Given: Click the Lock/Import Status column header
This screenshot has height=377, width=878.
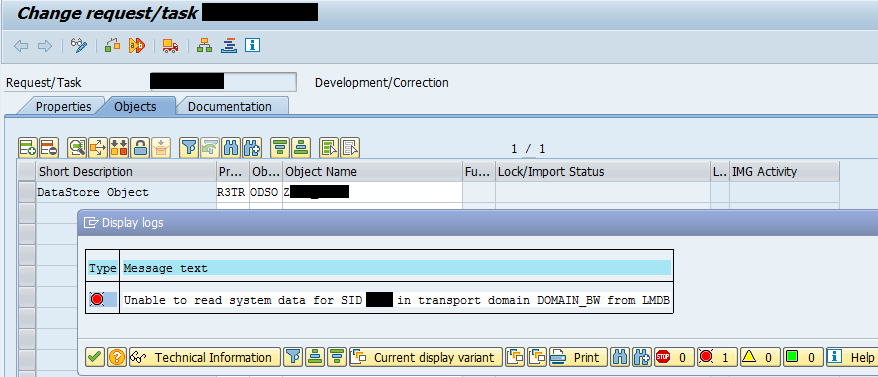Looking at the screenshot, I should coord(603,171).
